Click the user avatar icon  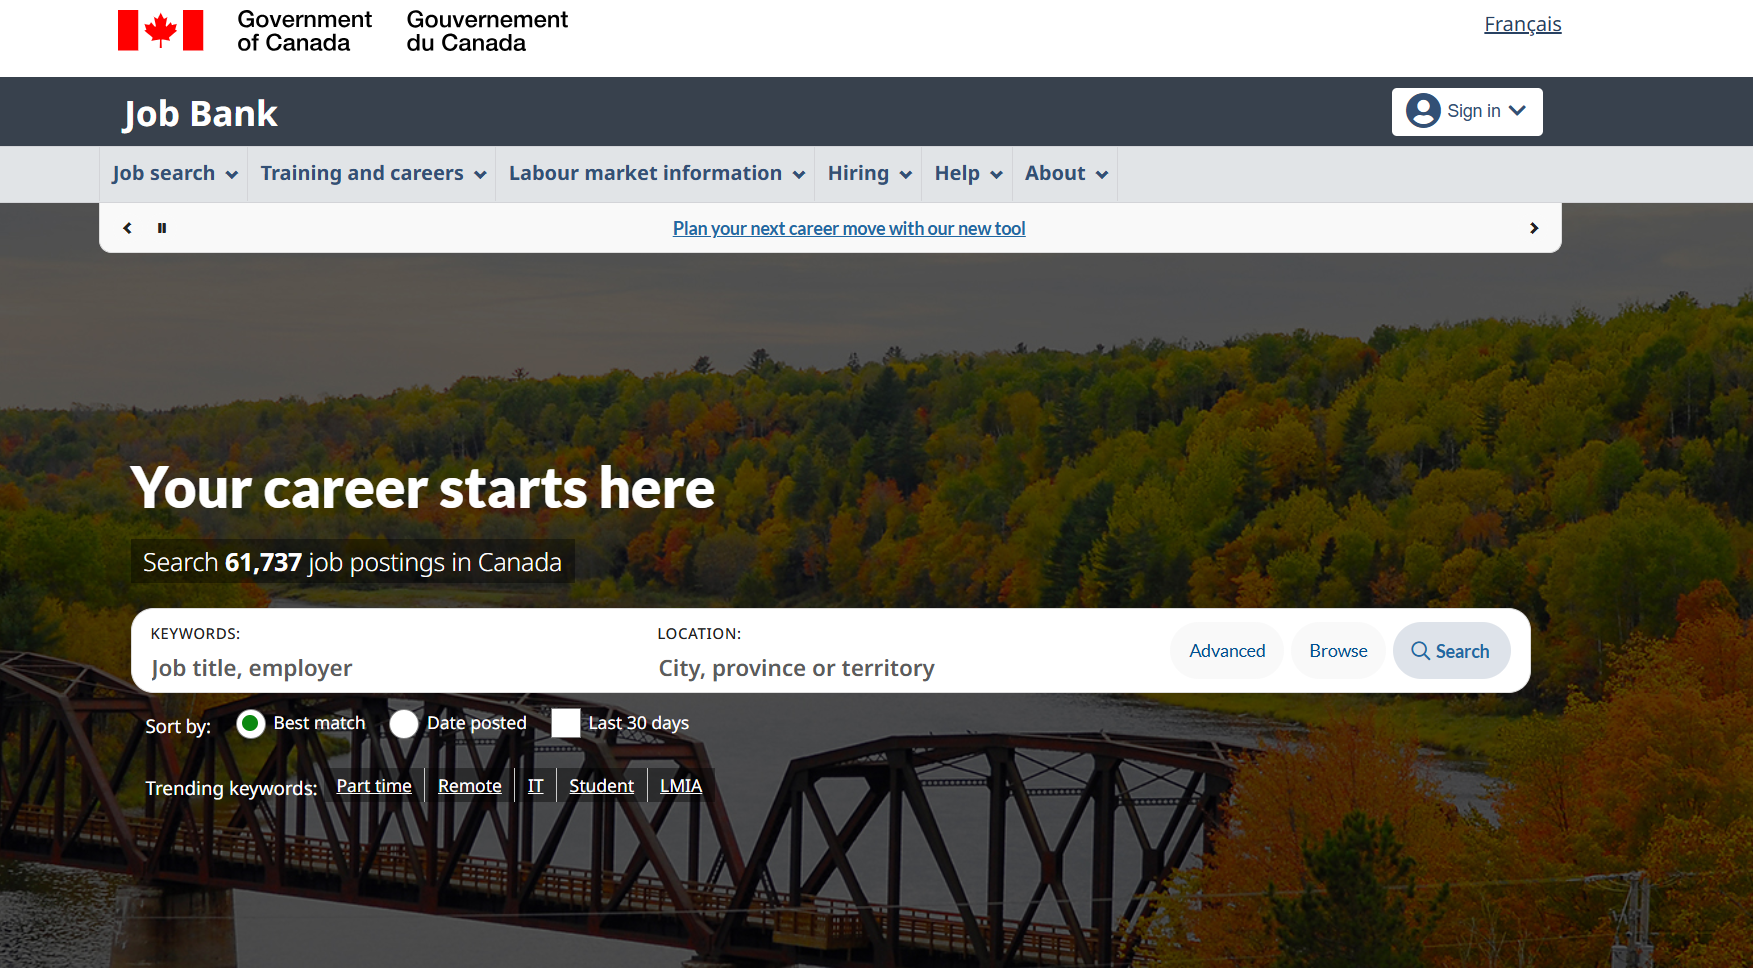click(1423, 111)
